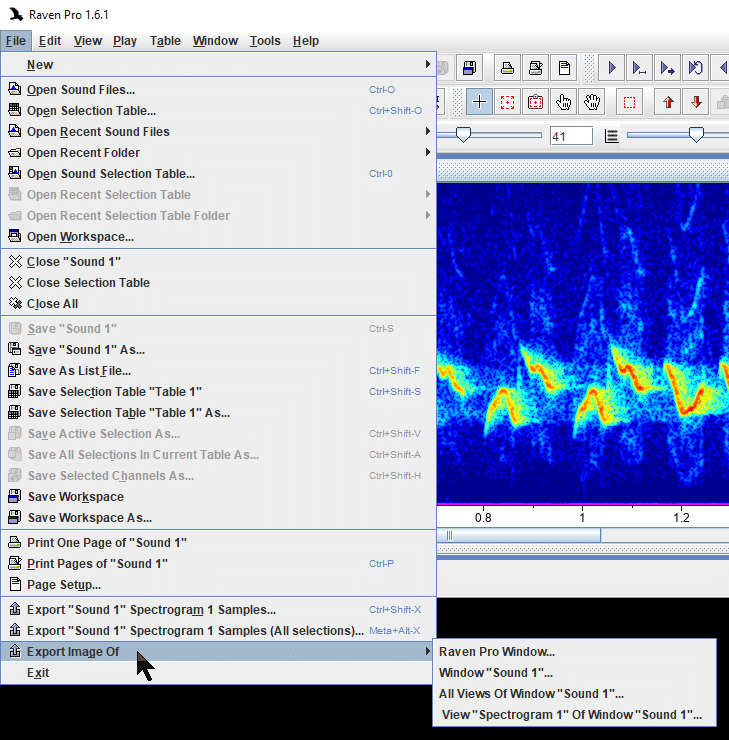This screenshot has width=729, height=740.
Task: Click the save floppy disk toolbar icon
Action: (x=469, y=68)
